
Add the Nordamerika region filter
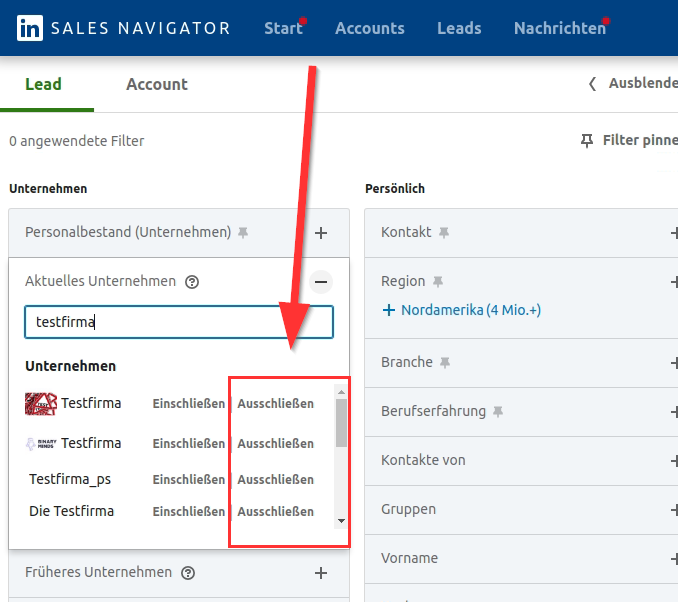pos(461,310)
